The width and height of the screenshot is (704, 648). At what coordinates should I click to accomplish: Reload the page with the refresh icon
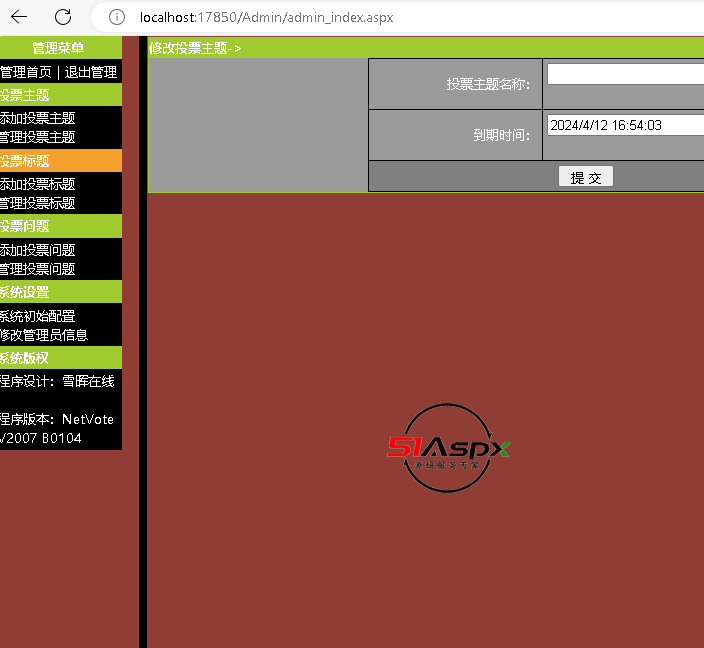click(62, 17)
